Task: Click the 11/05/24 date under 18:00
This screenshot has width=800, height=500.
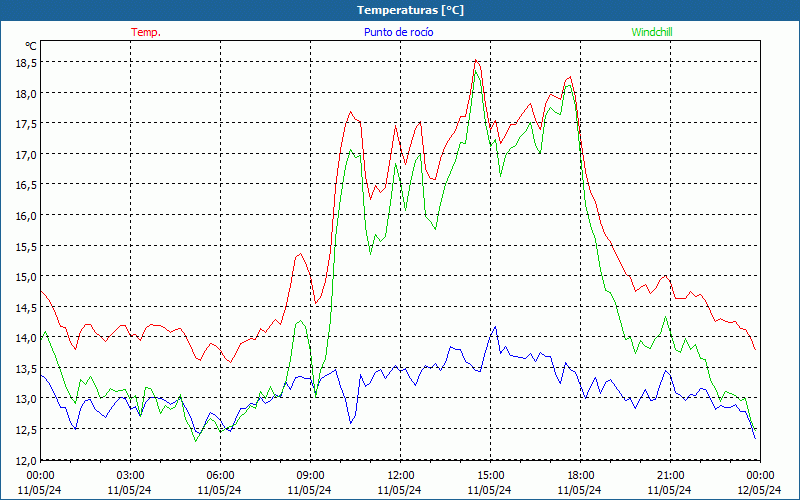Action: coord(580,490)
